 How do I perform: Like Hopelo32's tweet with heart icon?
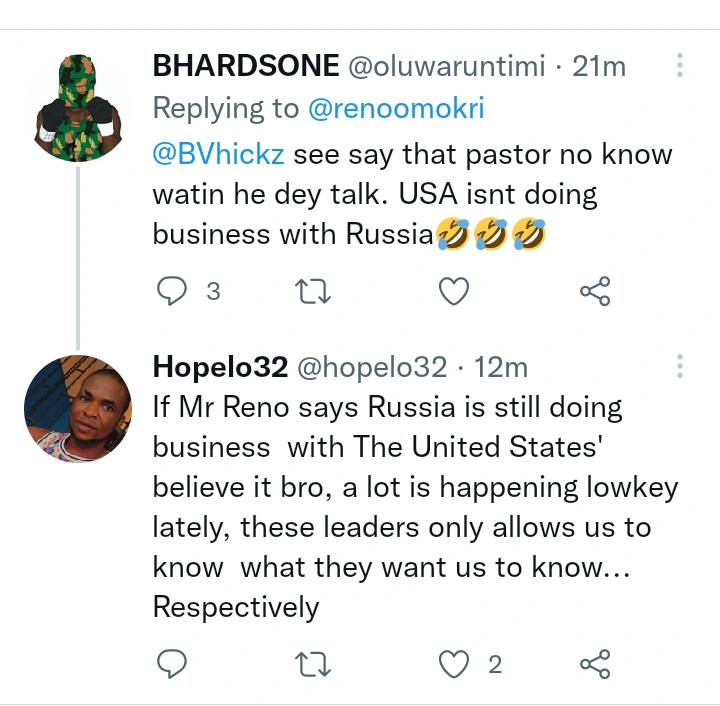(x=455, y=664)
